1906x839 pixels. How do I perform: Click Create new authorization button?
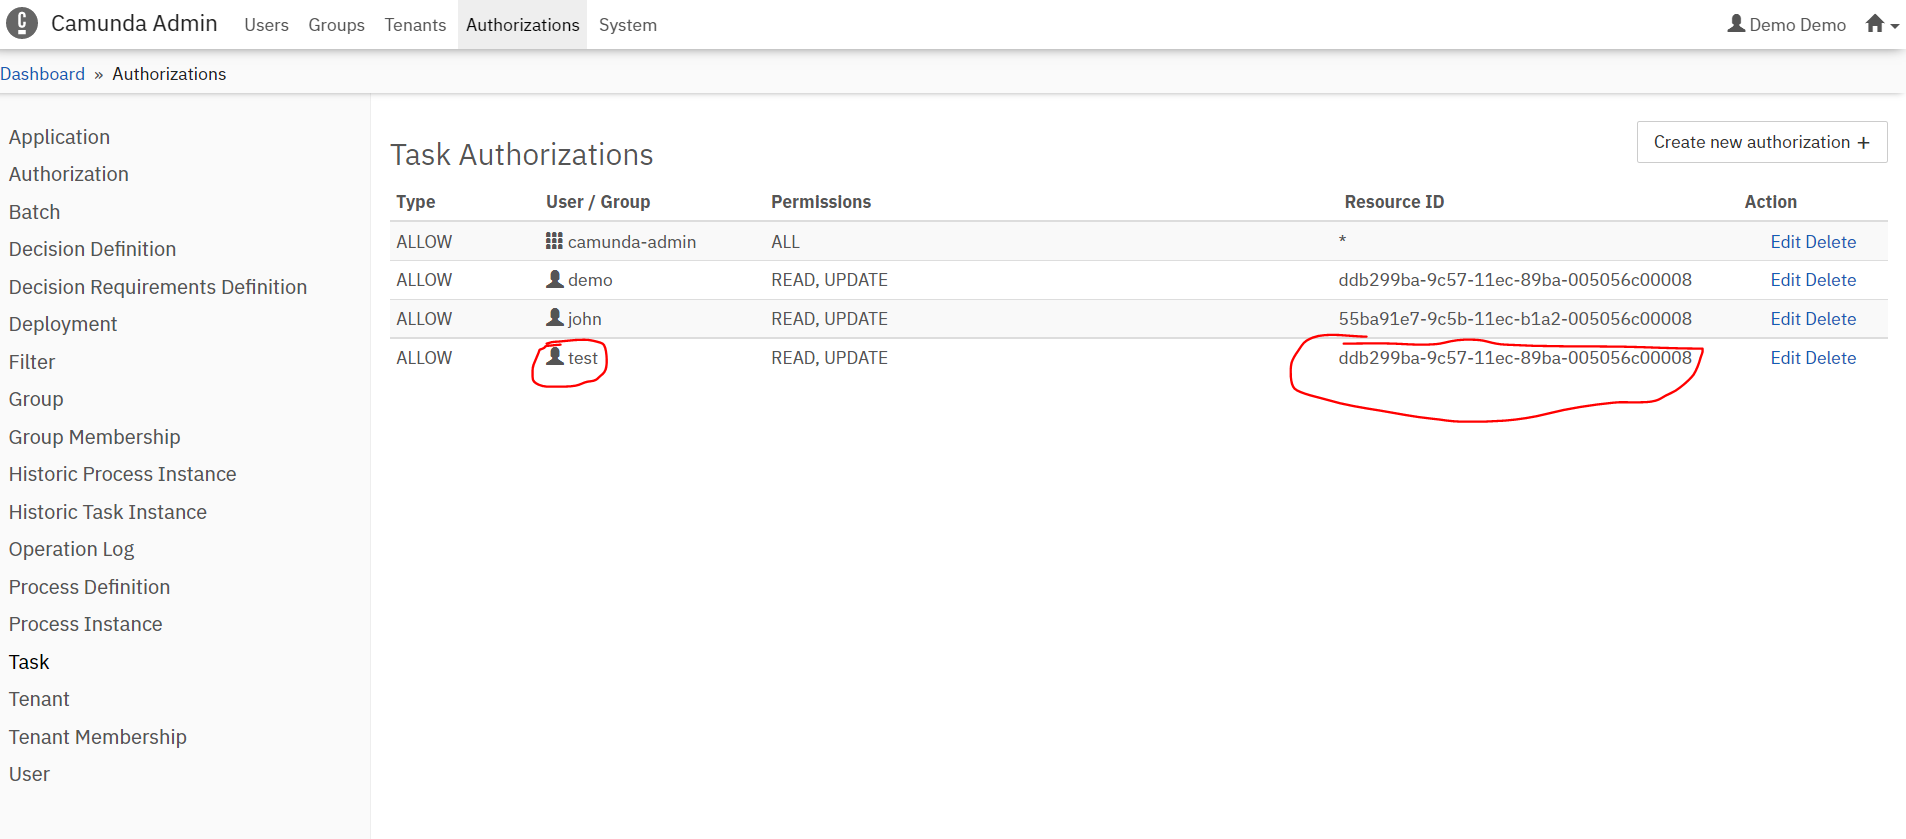click(1762, 142)
